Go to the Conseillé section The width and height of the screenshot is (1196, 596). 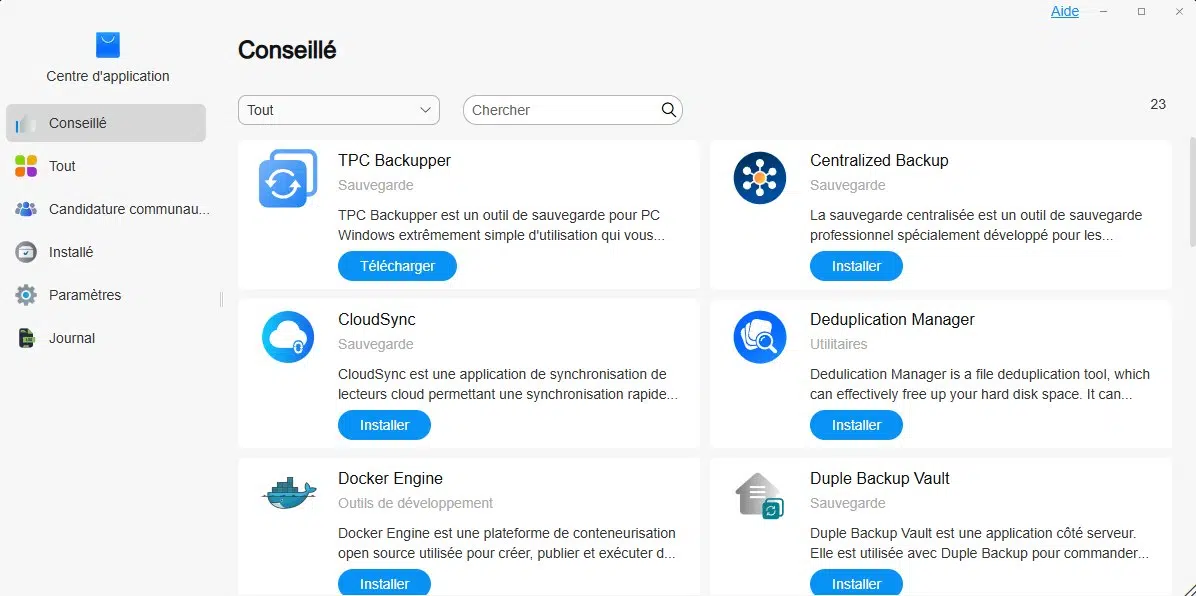pos(106,123)
